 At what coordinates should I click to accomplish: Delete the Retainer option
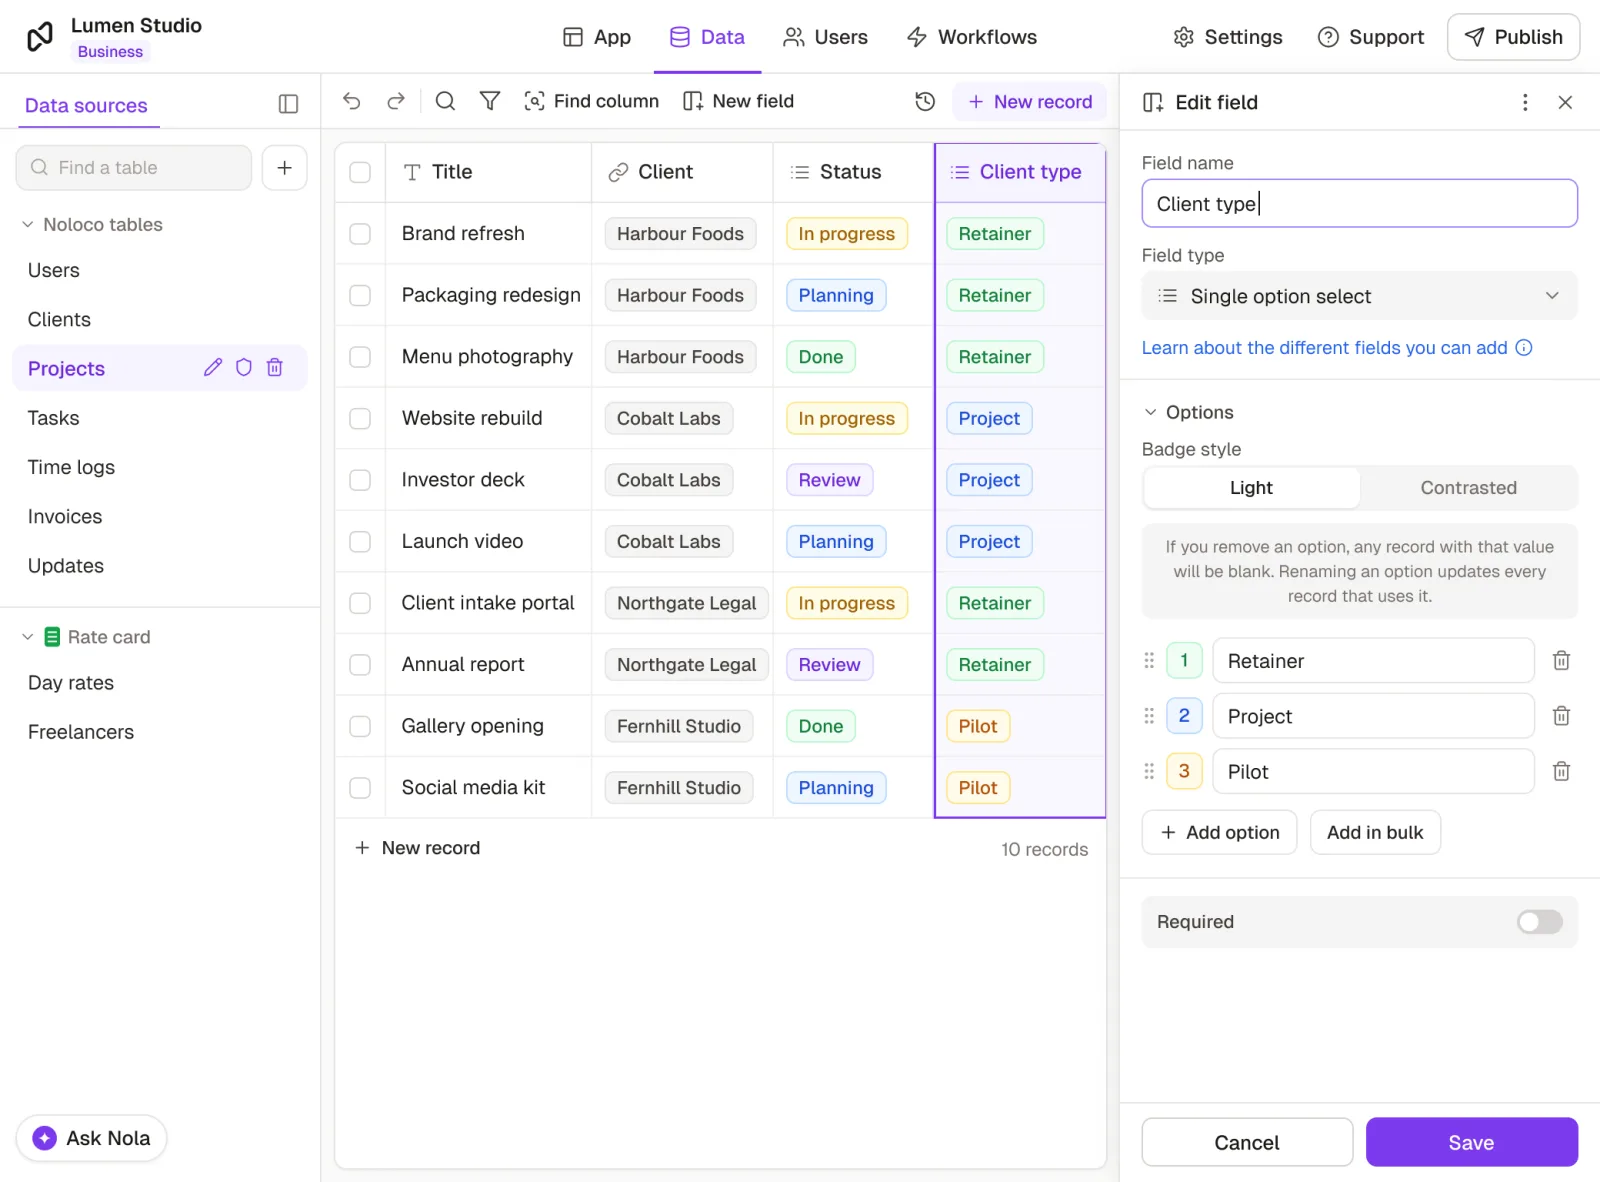click(x=1561, y=660)
